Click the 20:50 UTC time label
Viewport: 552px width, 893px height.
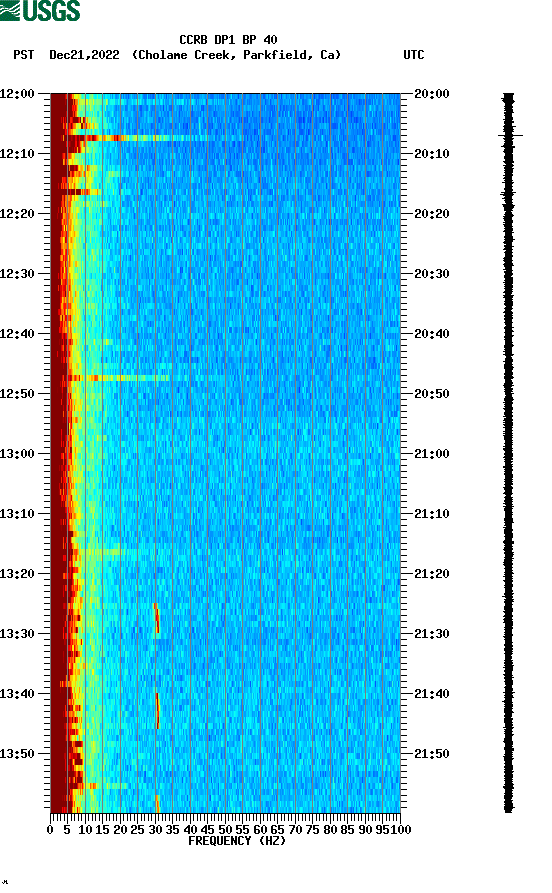[432, 394]
